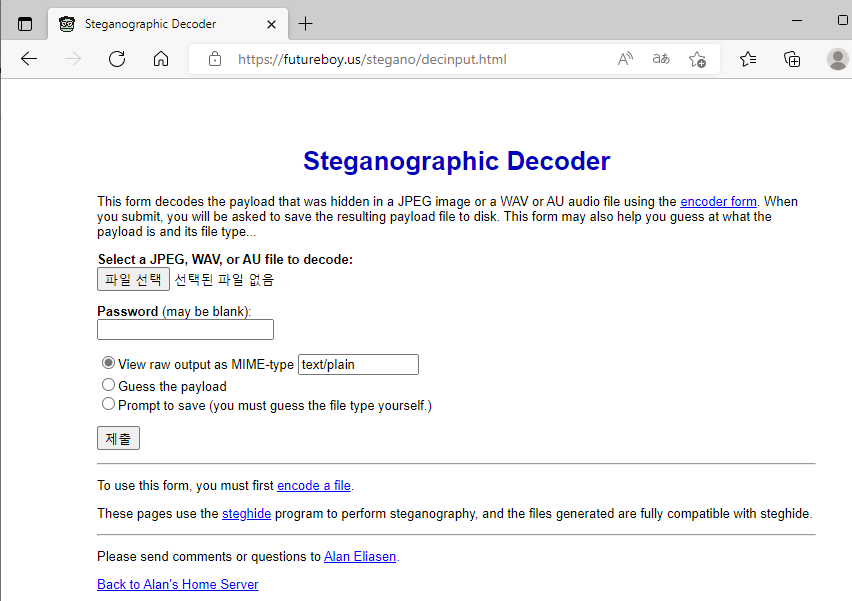Open the tab actions menu icon

click(25, 24)
